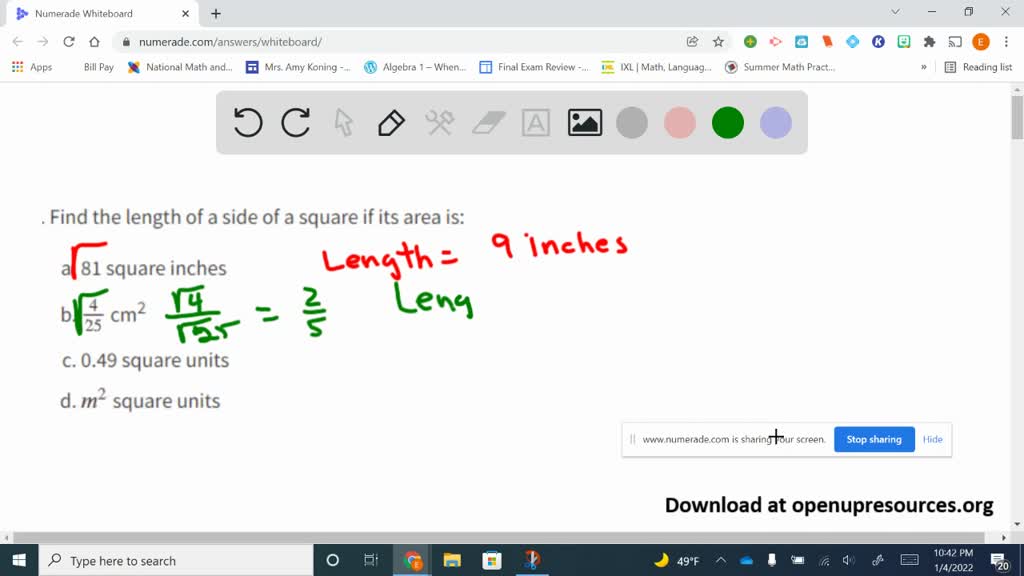Click the redo arrow on the whiteboard toolbar
The width and height of the screenshot is (1024, 576).
(294, 122)
